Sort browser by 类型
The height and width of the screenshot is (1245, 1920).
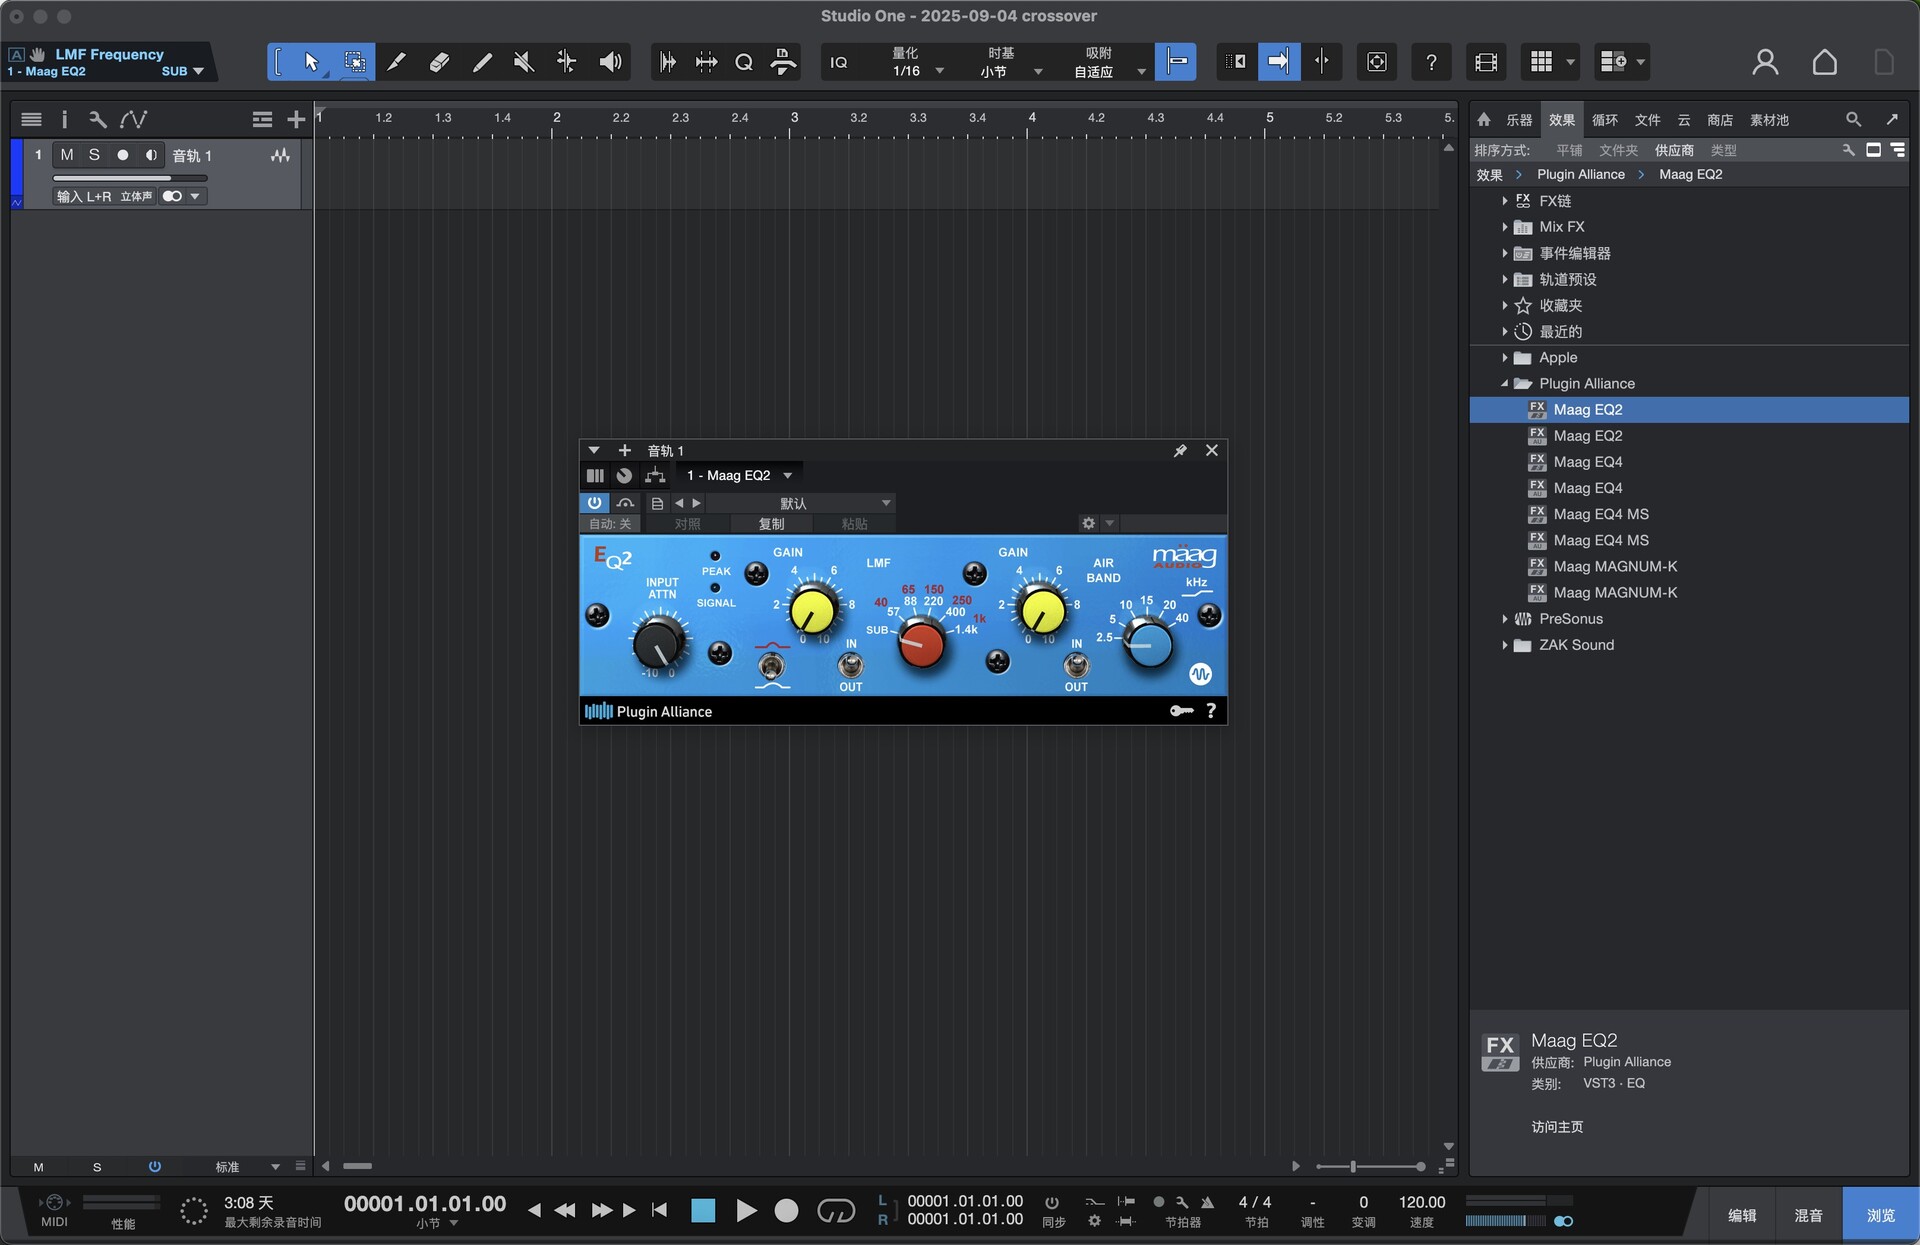1723,150
